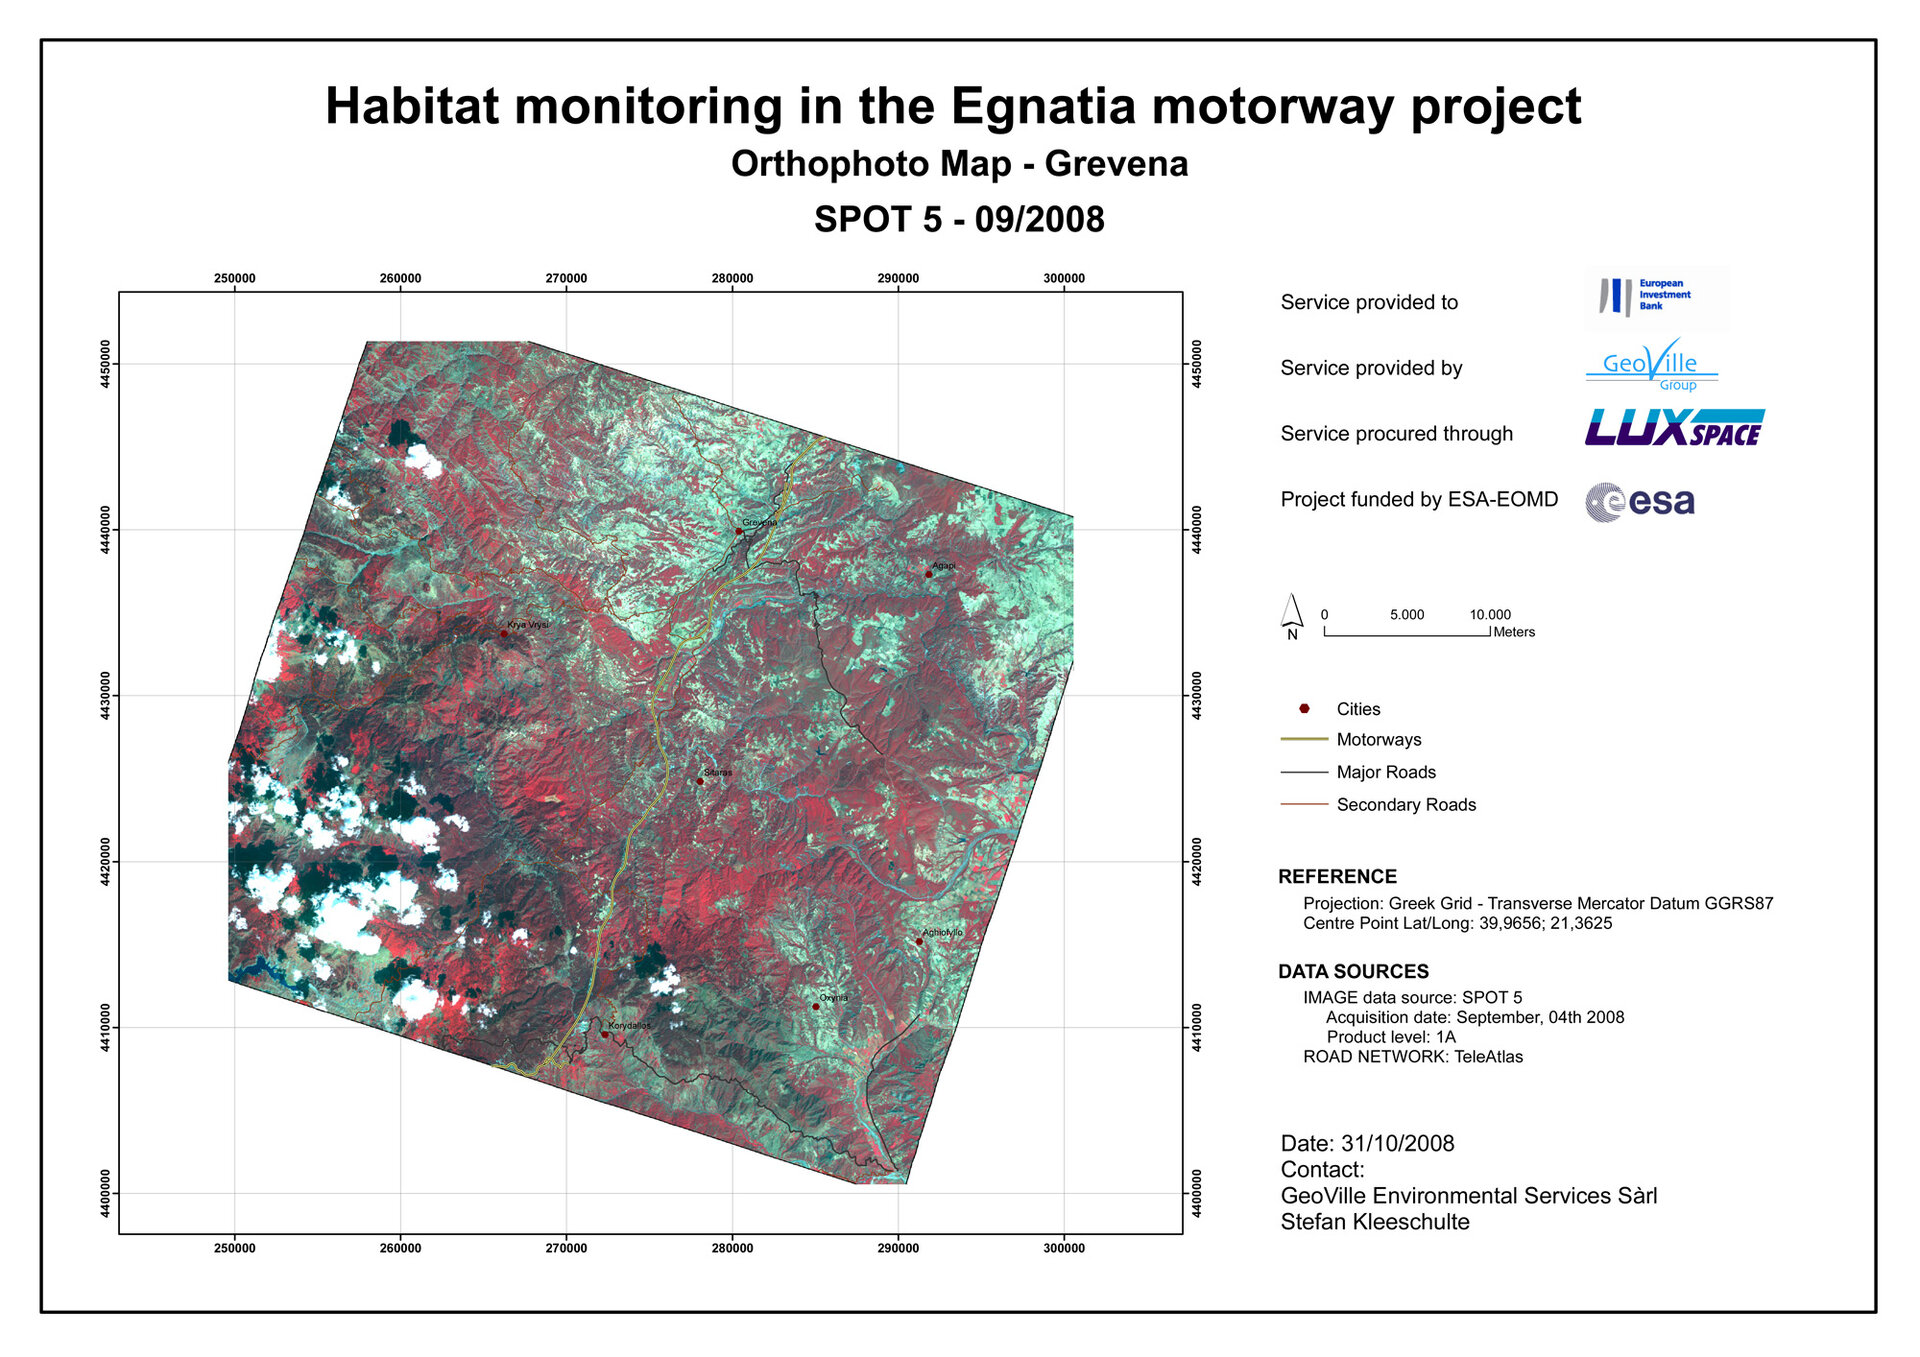The image size is (1920, 1357).
Task: Click the '300000' label on bottom axis
Action: [x=1064, y=1248]
